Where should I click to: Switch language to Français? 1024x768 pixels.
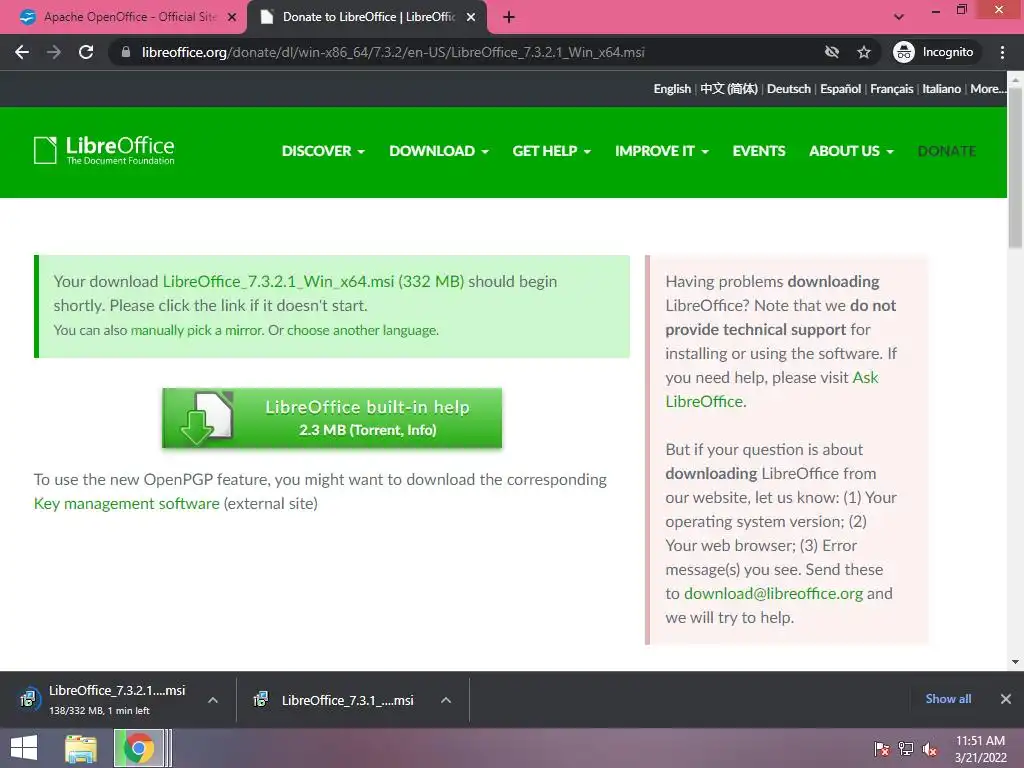(891, 89)
